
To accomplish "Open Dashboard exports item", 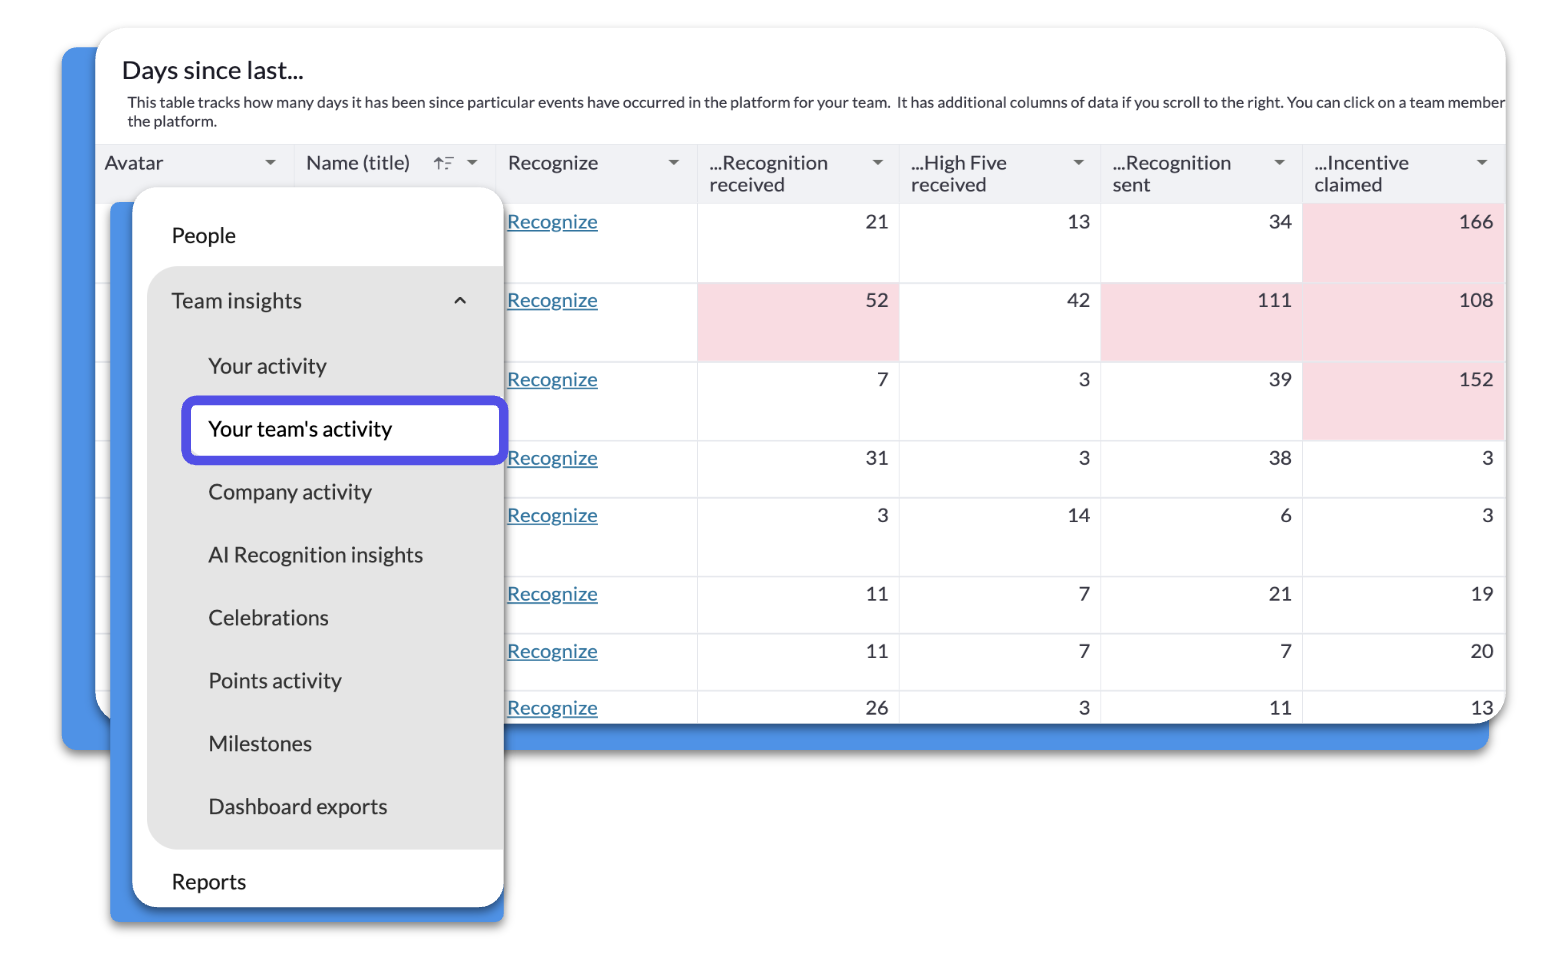I will click(x=298, y=808).
